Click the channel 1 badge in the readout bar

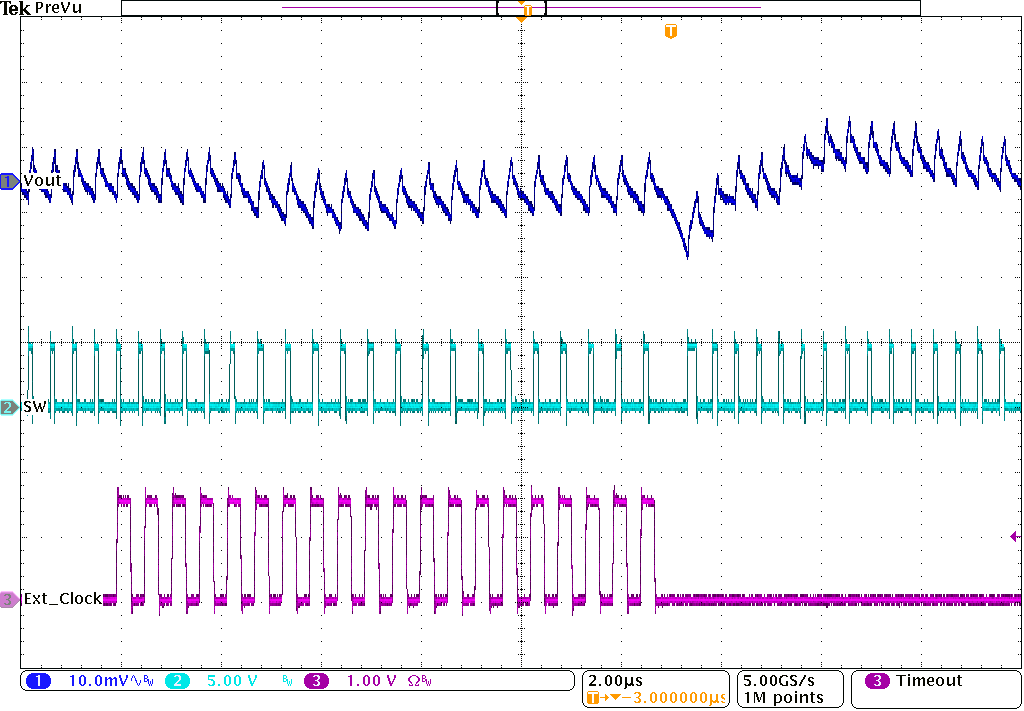tap(40, 679)
